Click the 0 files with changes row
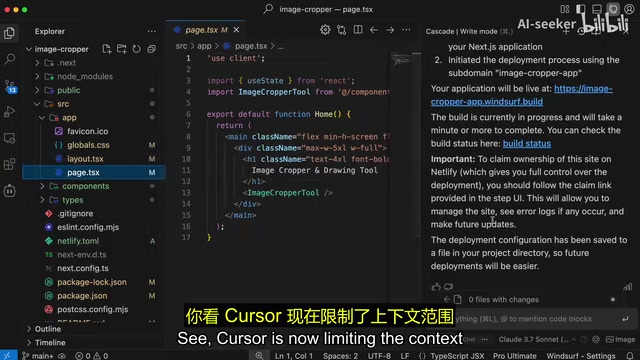 [x=531, y=300]
